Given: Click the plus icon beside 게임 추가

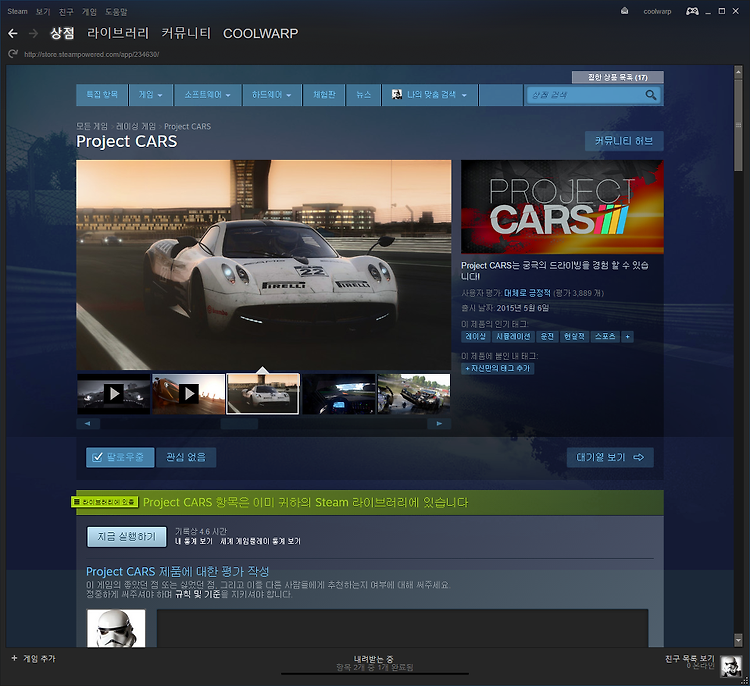Looking at the screenshot, I should [x=14, y=658].
